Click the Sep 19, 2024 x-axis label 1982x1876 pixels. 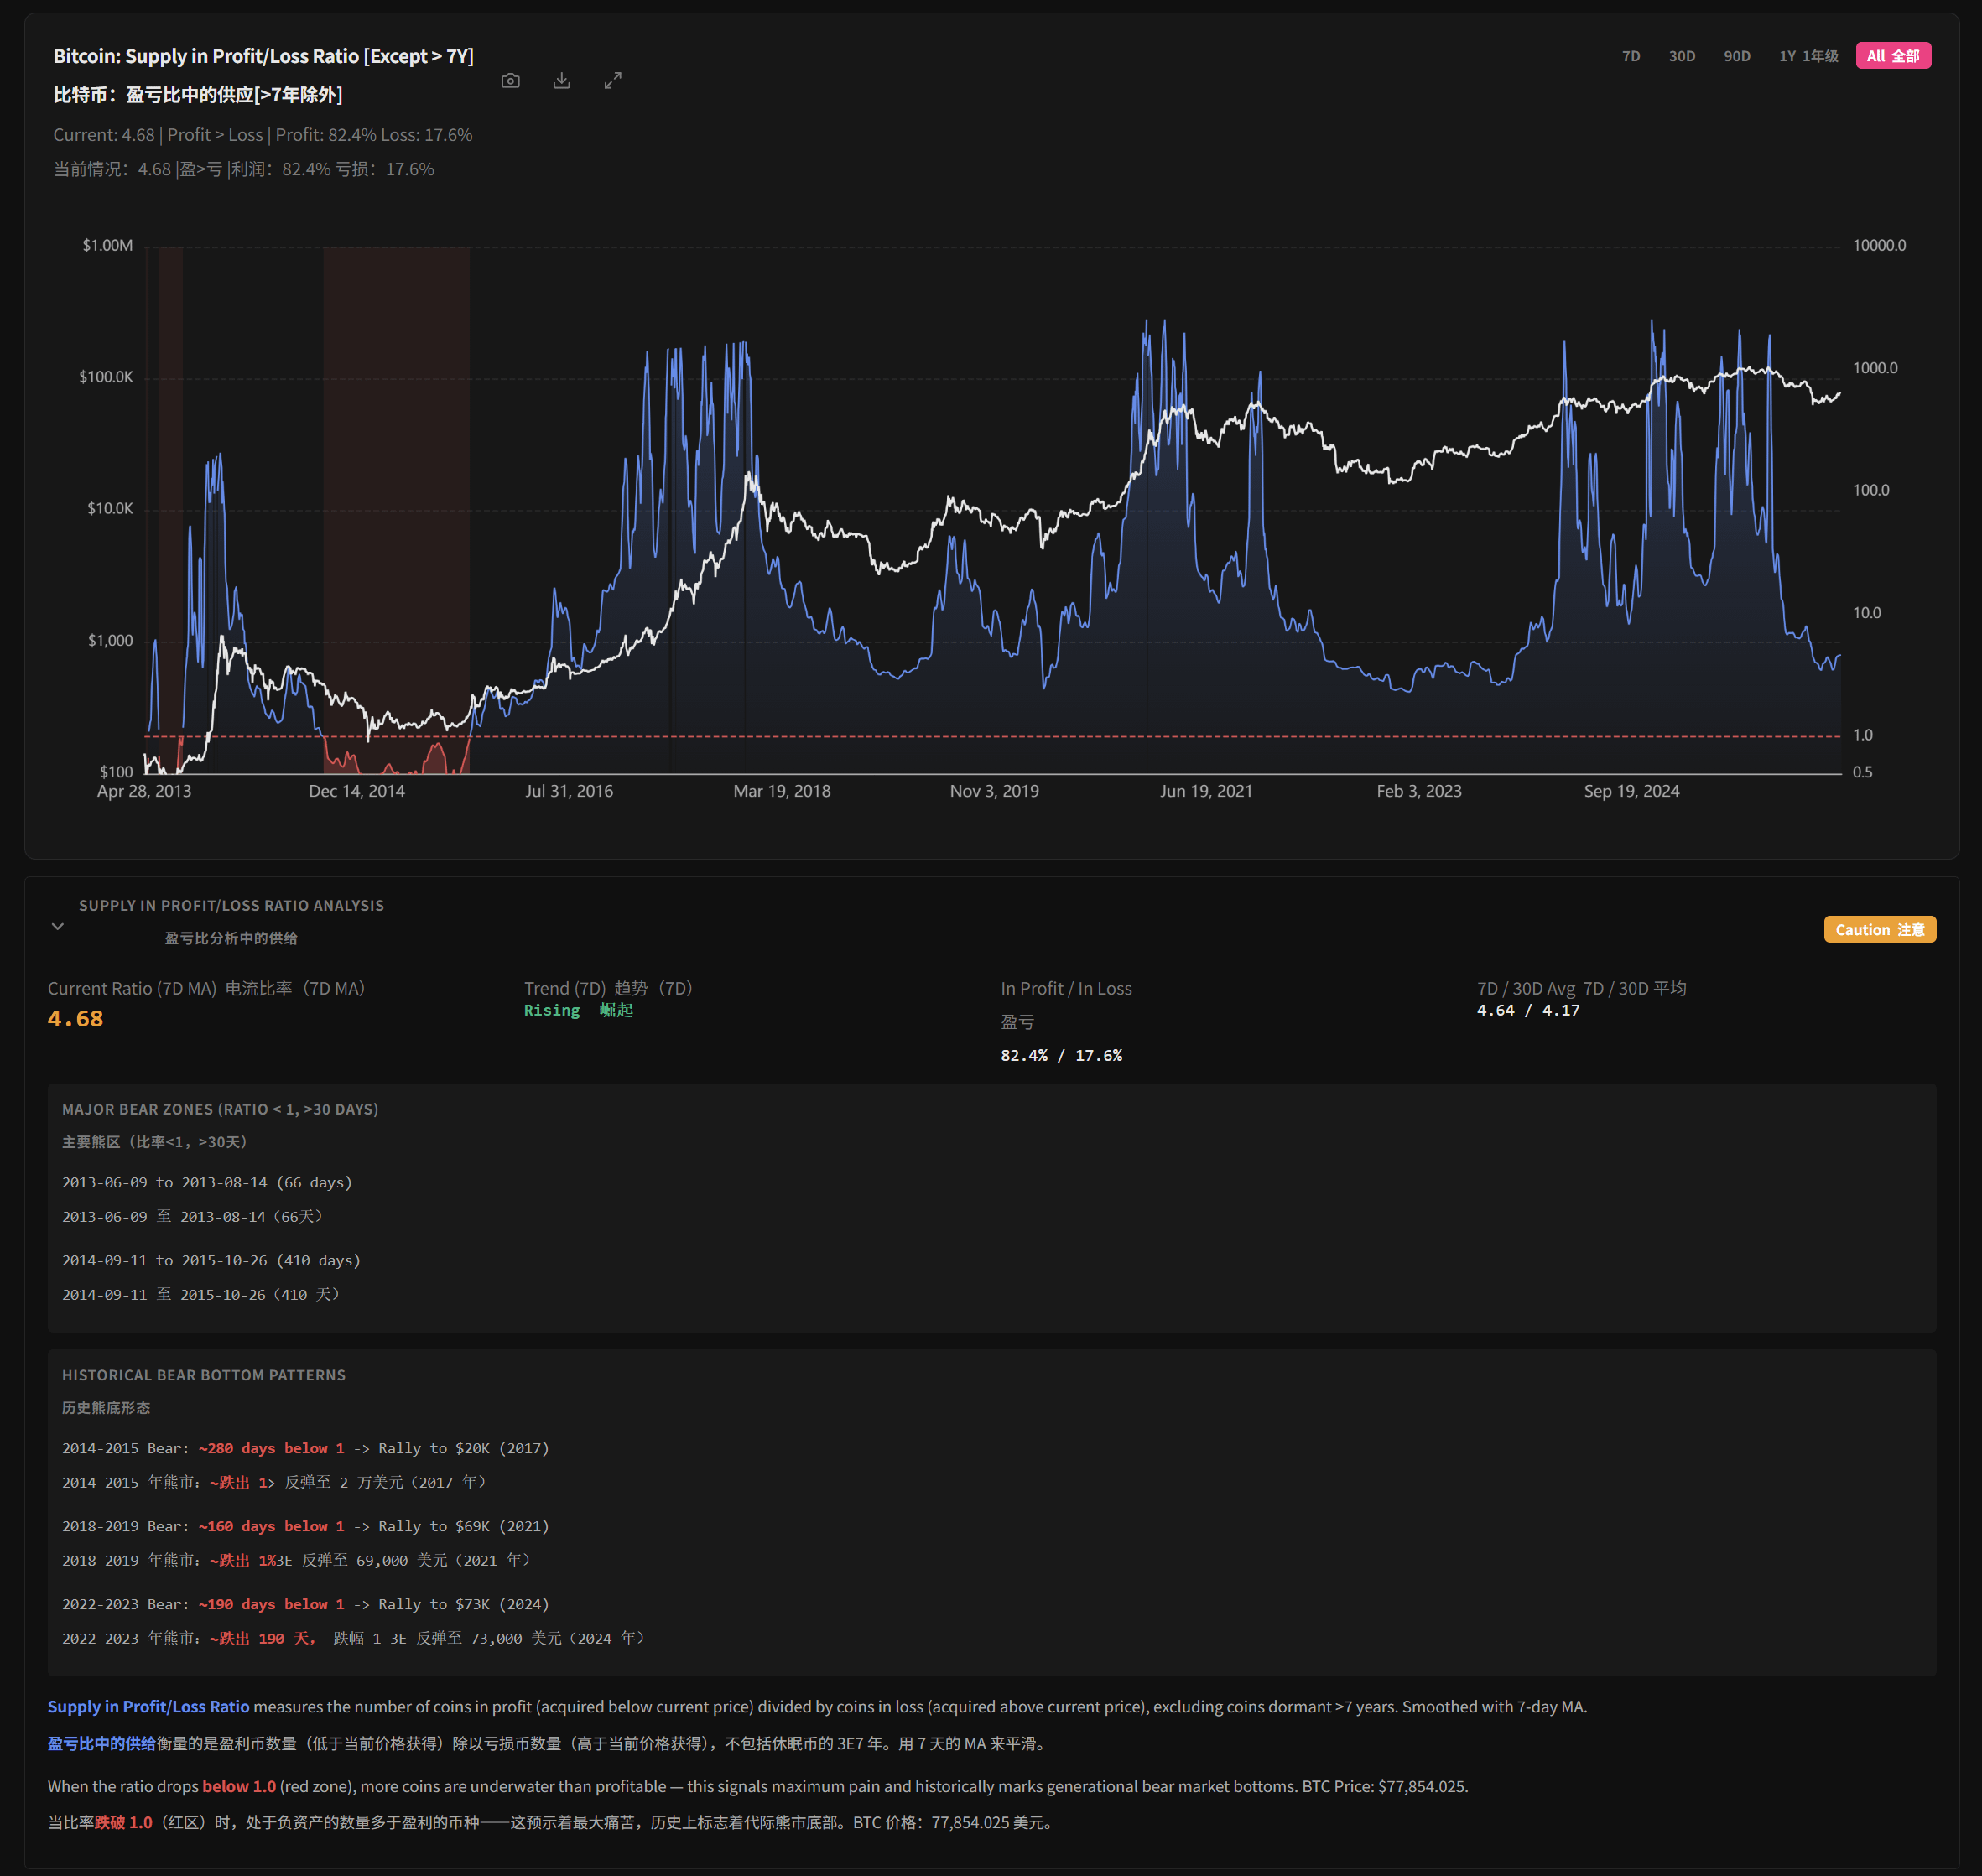[1632, 791]
